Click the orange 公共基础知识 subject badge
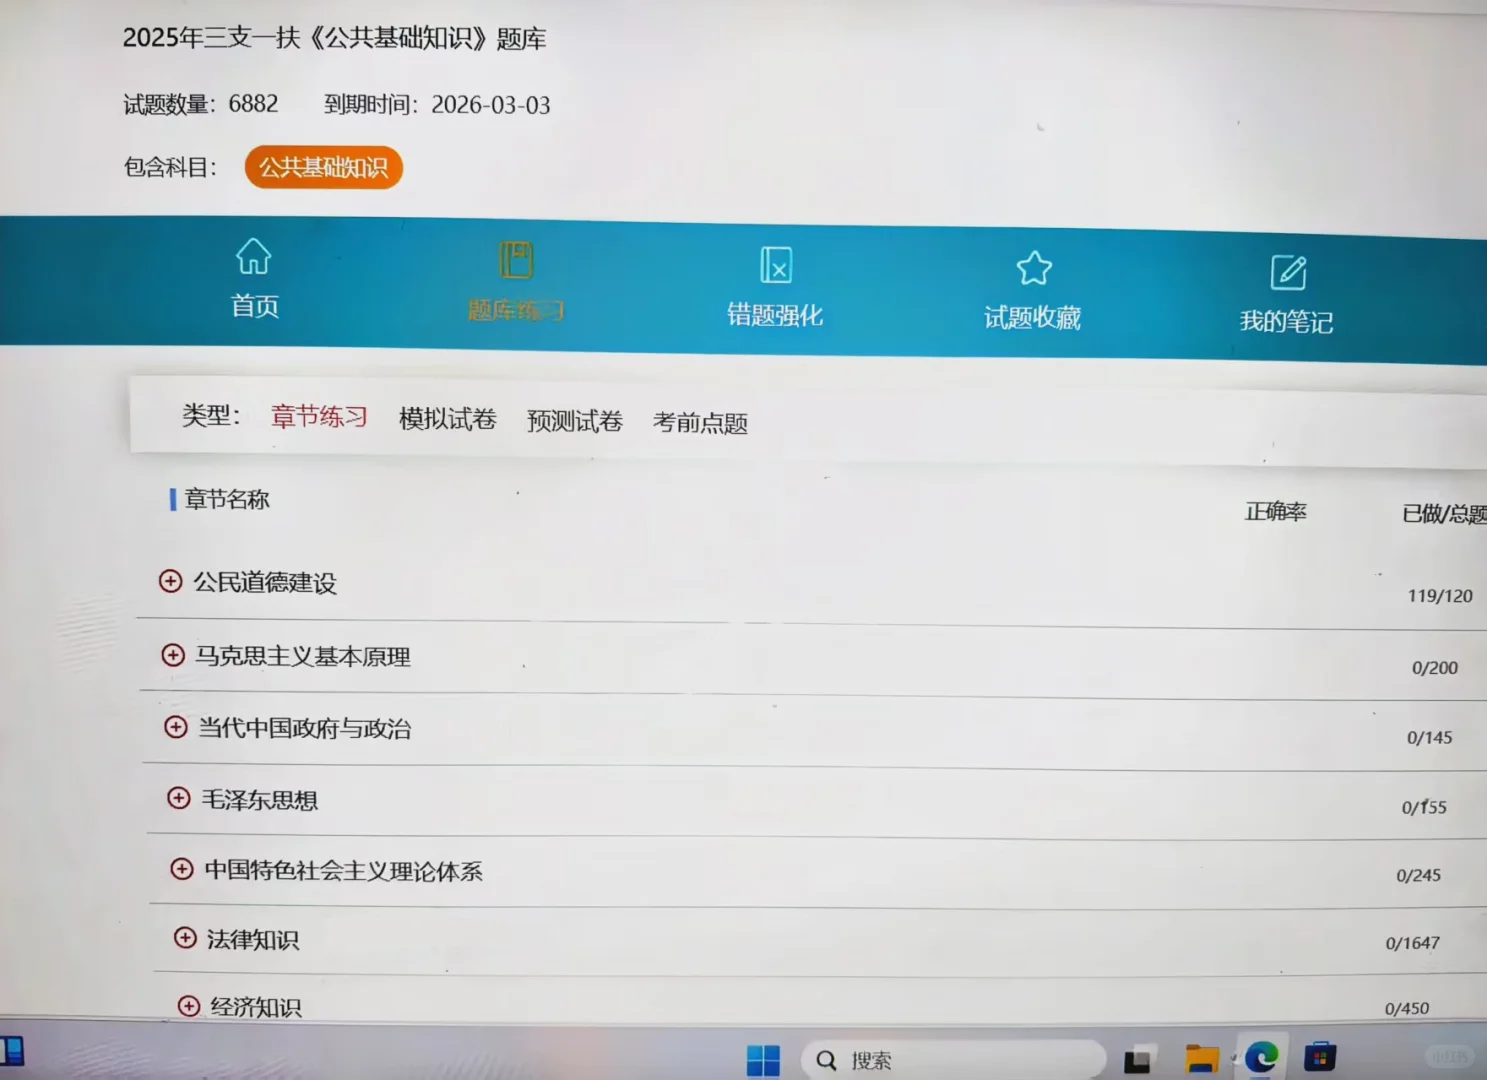1487x1080 pixels. coord(323,167)
